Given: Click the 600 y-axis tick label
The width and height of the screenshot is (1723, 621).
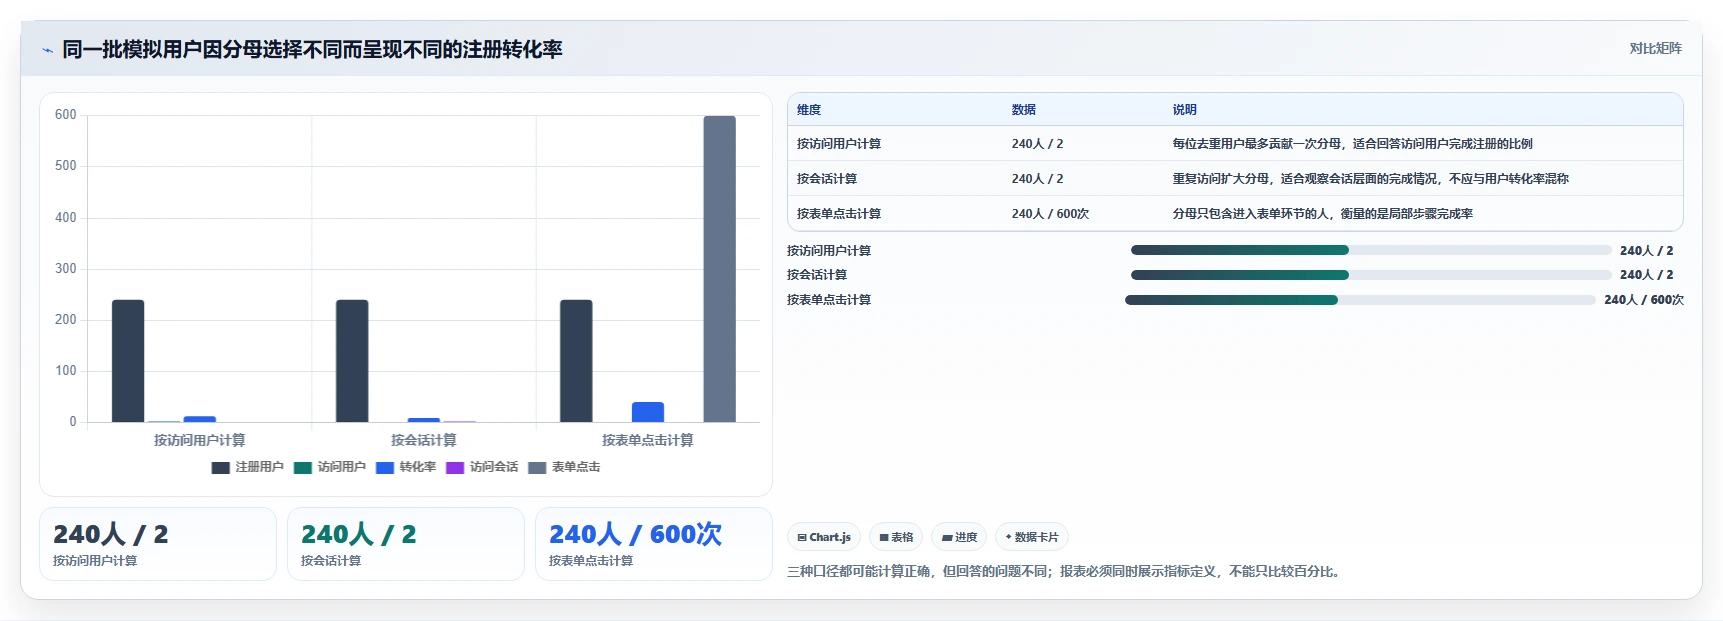Looking at the screenshot, I should click(66, 115).
